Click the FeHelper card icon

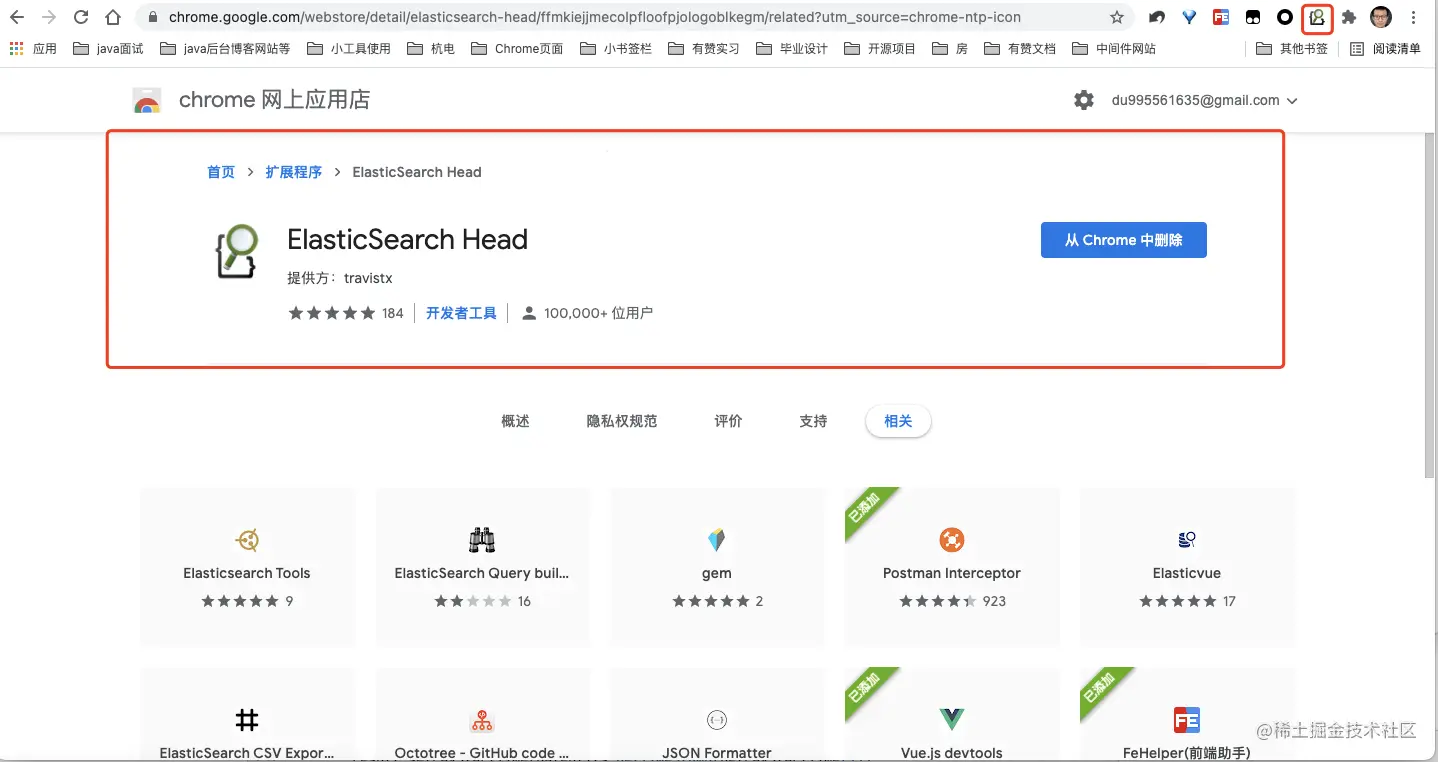click(x=1187, y=720)
